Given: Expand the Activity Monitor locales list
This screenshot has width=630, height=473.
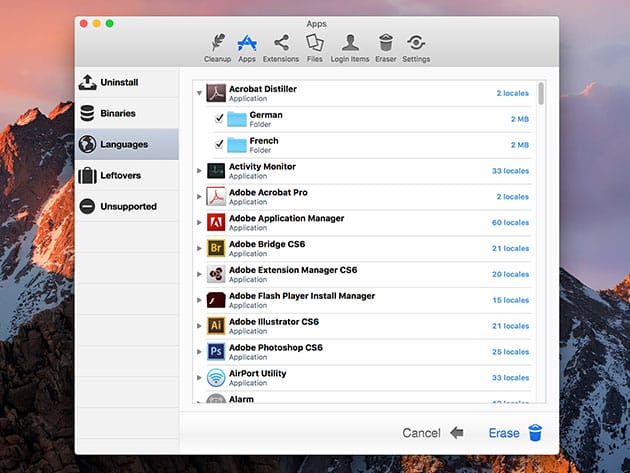Looking at the screenshot, I should pyautogui.click(x=200, y=171).
